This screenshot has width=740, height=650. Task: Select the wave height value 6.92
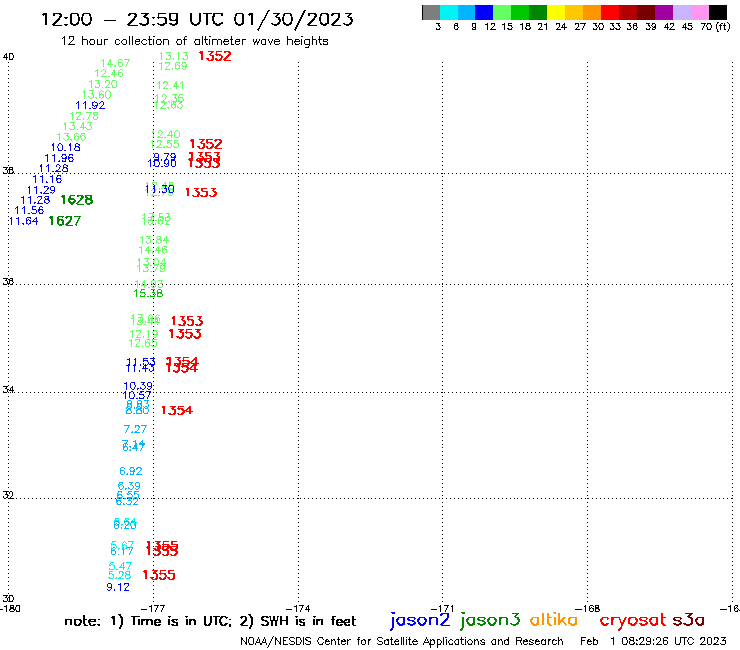coord(131,471)
